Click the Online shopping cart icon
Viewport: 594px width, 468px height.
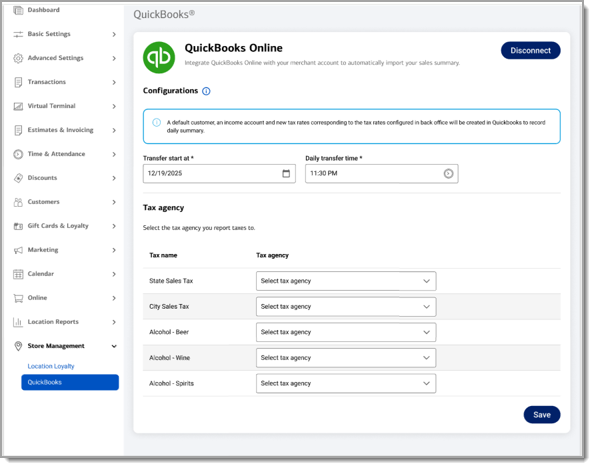[18, 298]
